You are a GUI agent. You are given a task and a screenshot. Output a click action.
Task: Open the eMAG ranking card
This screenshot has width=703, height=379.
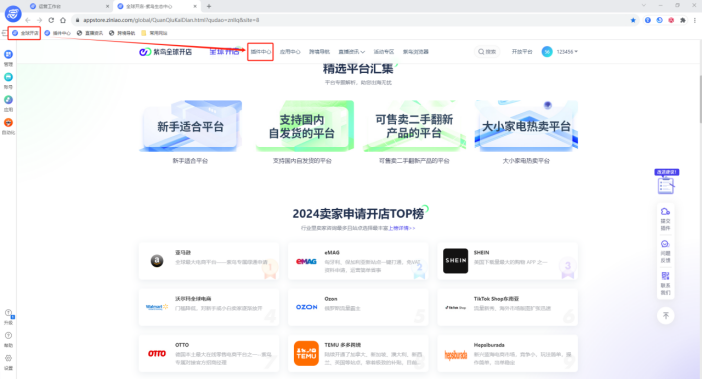[358, 261]
